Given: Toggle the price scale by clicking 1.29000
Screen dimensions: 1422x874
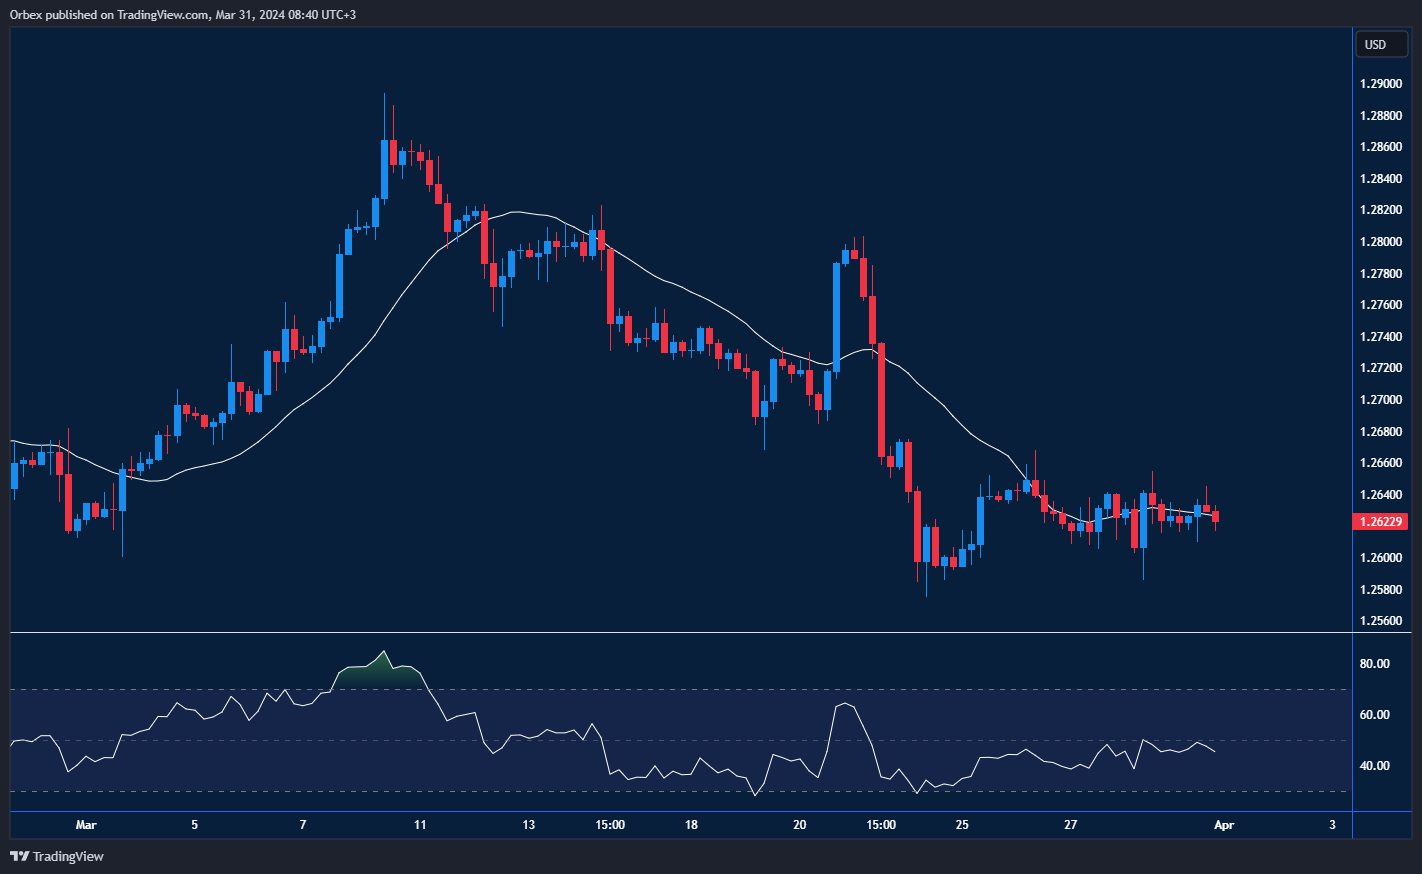Looking at the screenshot, I should pos(1379,84).
